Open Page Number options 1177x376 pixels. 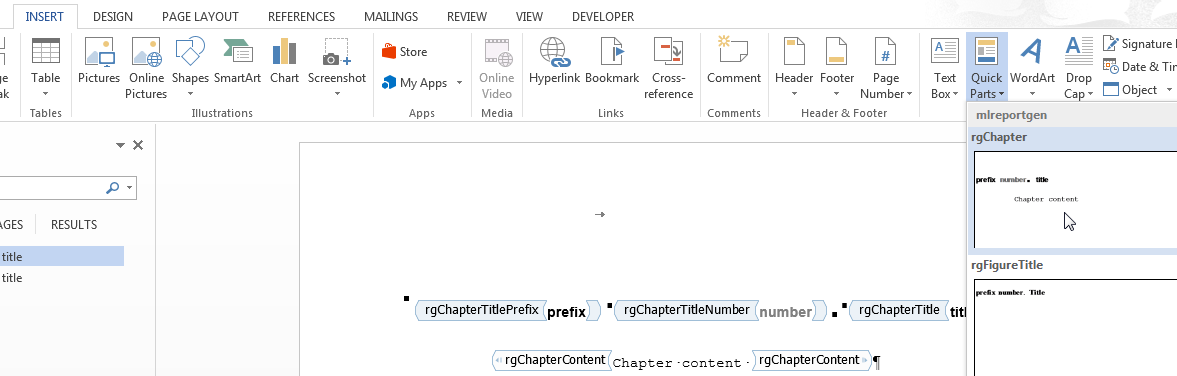886,68
